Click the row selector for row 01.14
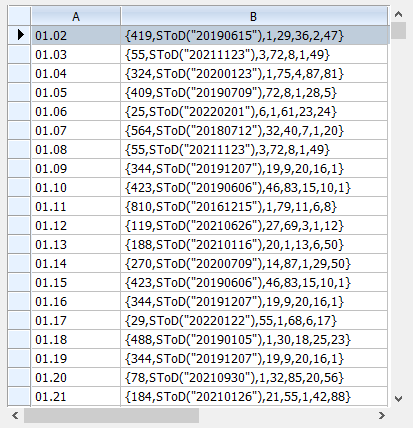Screen dimensions: 413x428 point(19,263)
